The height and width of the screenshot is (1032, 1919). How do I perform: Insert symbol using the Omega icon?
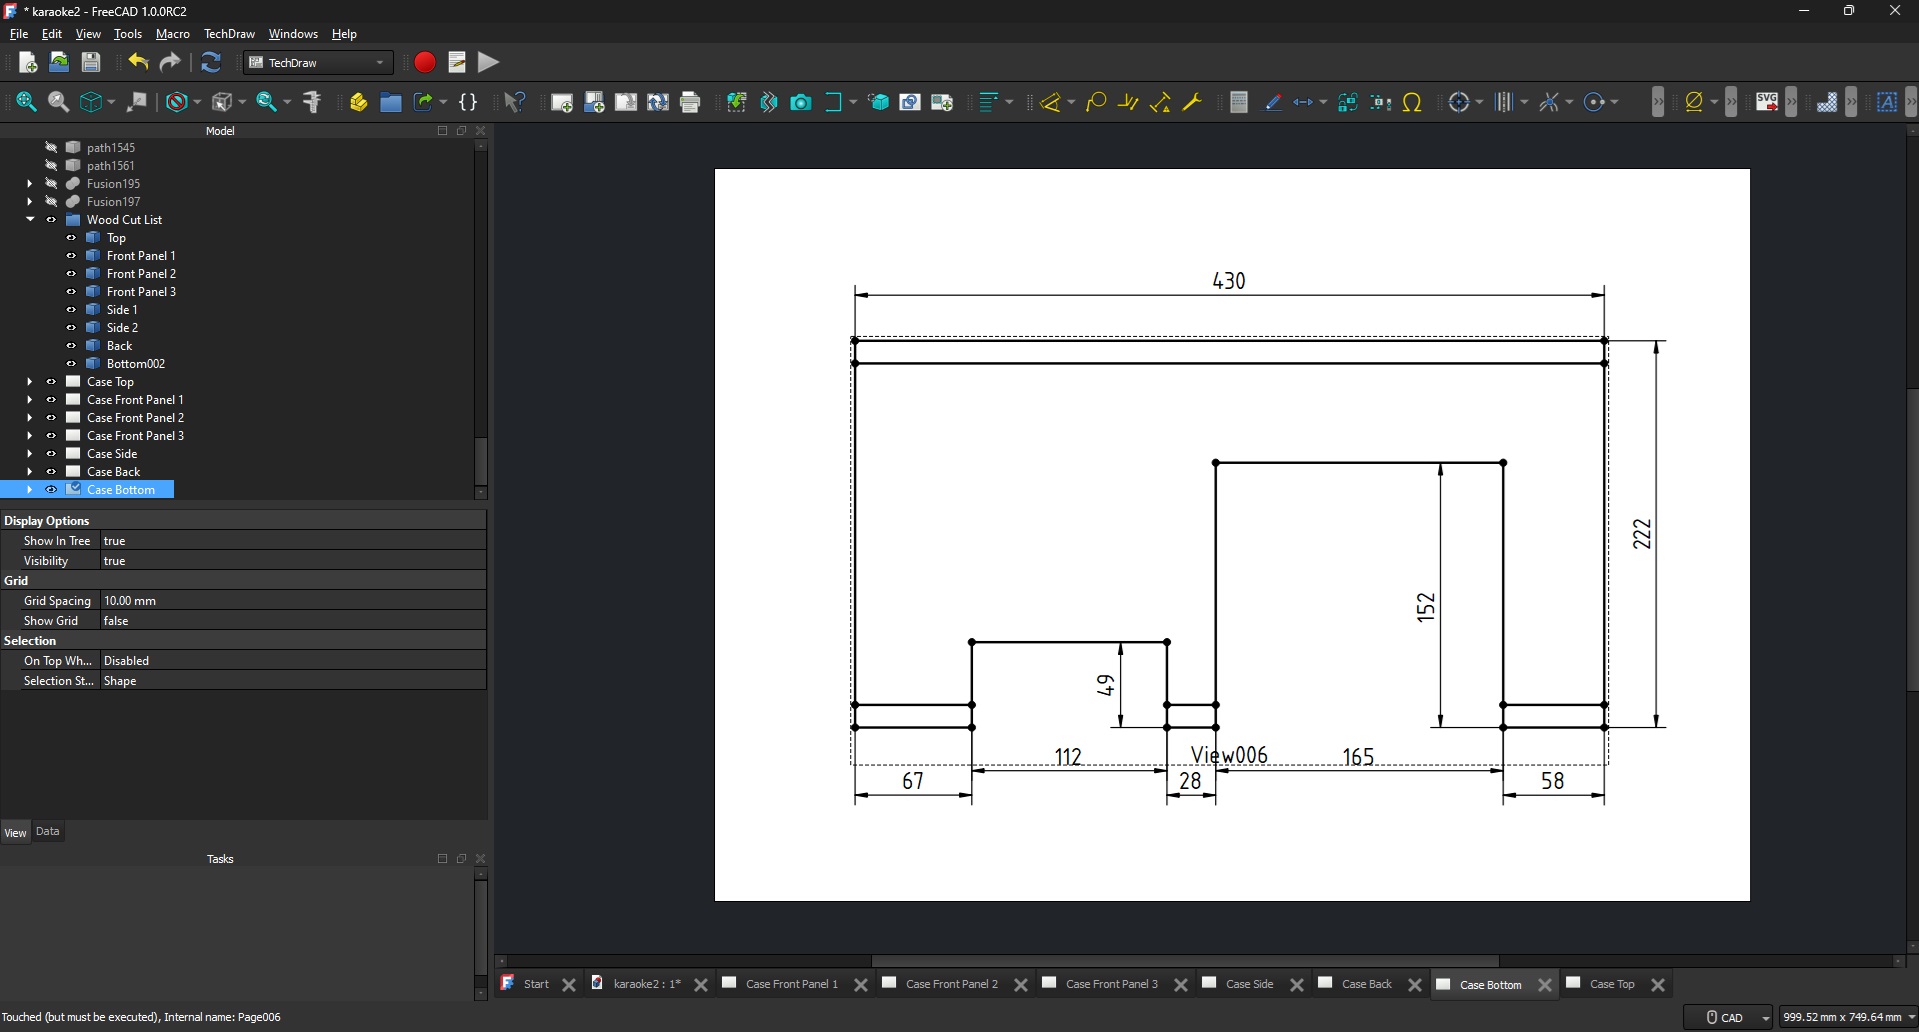(x=1412, y=102)
